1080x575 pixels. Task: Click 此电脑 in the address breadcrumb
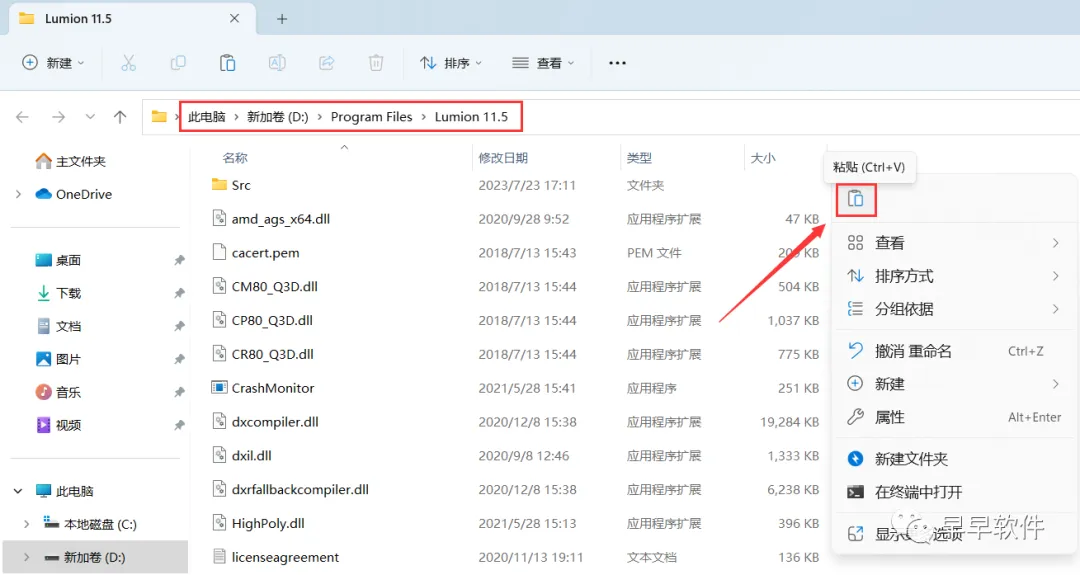pyautogui.click(x=207, y=117)
